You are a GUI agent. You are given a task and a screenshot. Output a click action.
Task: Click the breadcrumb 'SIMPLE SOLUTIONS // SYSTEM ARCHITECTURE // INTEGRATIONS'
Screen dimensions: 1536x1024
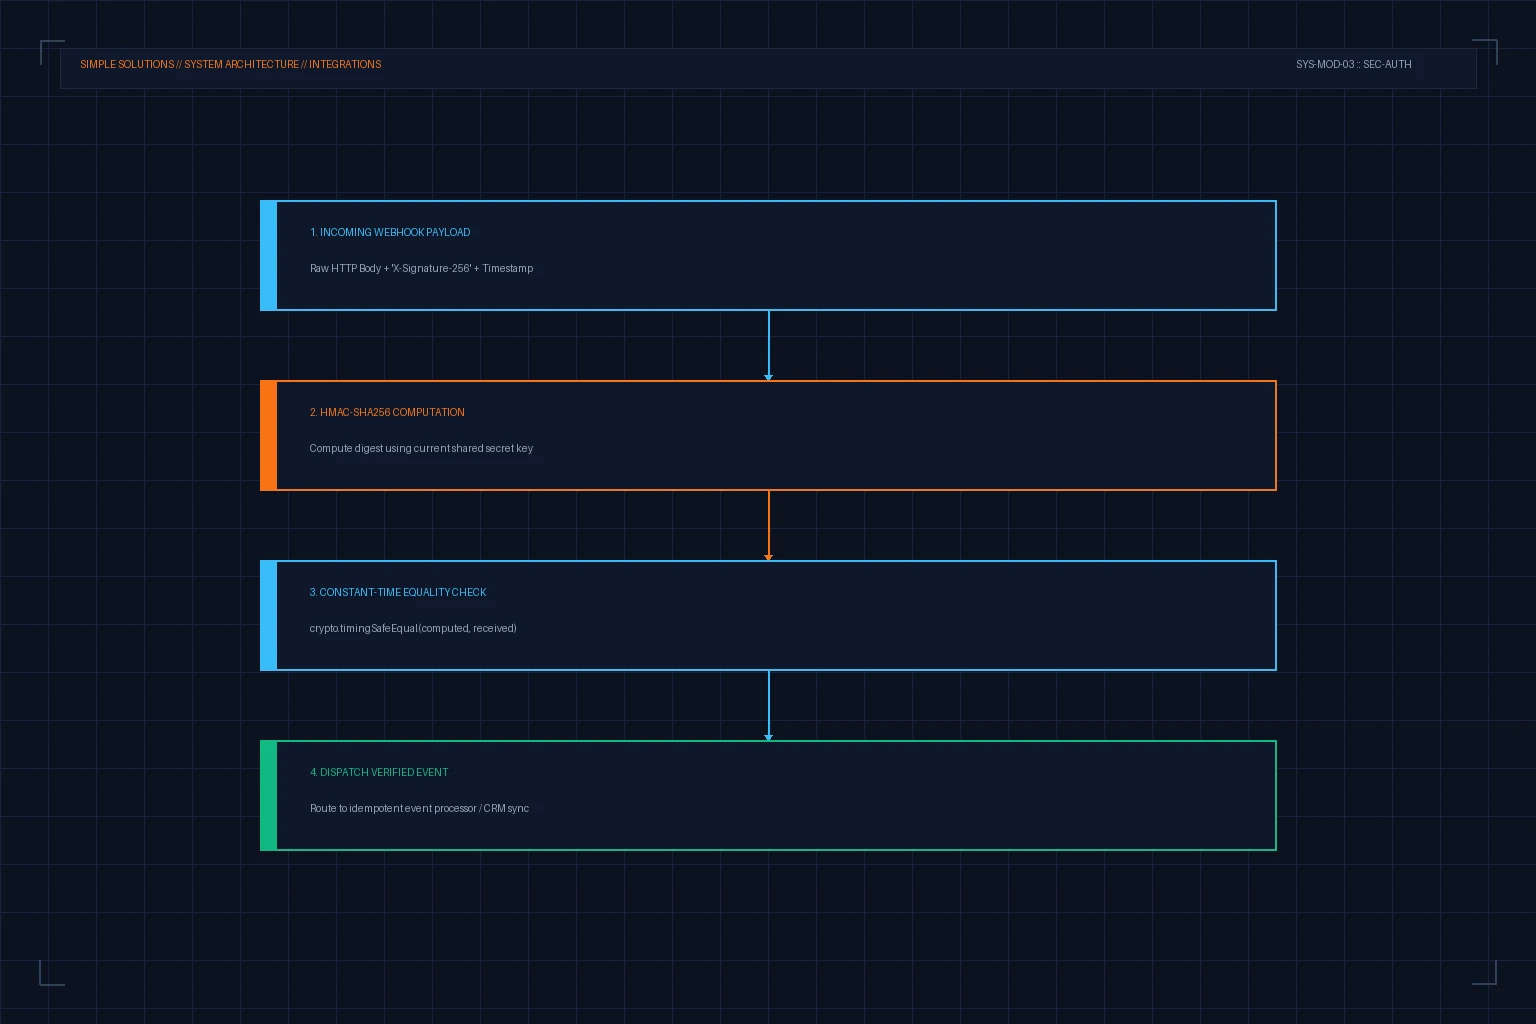(230, 64)
